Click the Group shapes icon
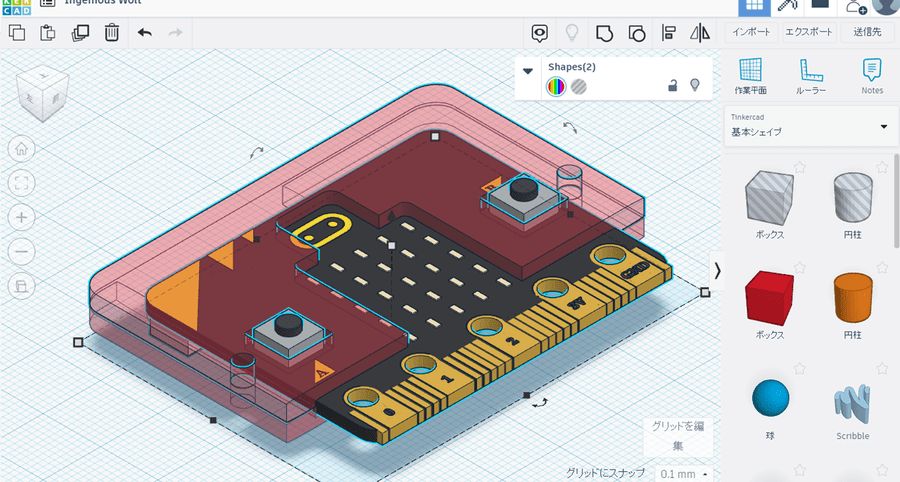This screenshot has width=900, height=482. (x=604, y=33)
